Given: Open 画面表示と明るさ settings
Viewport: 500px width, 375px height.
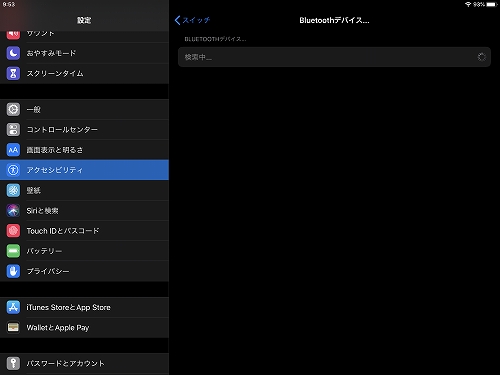Looking at the screenshot, I should tap(84, 150).
